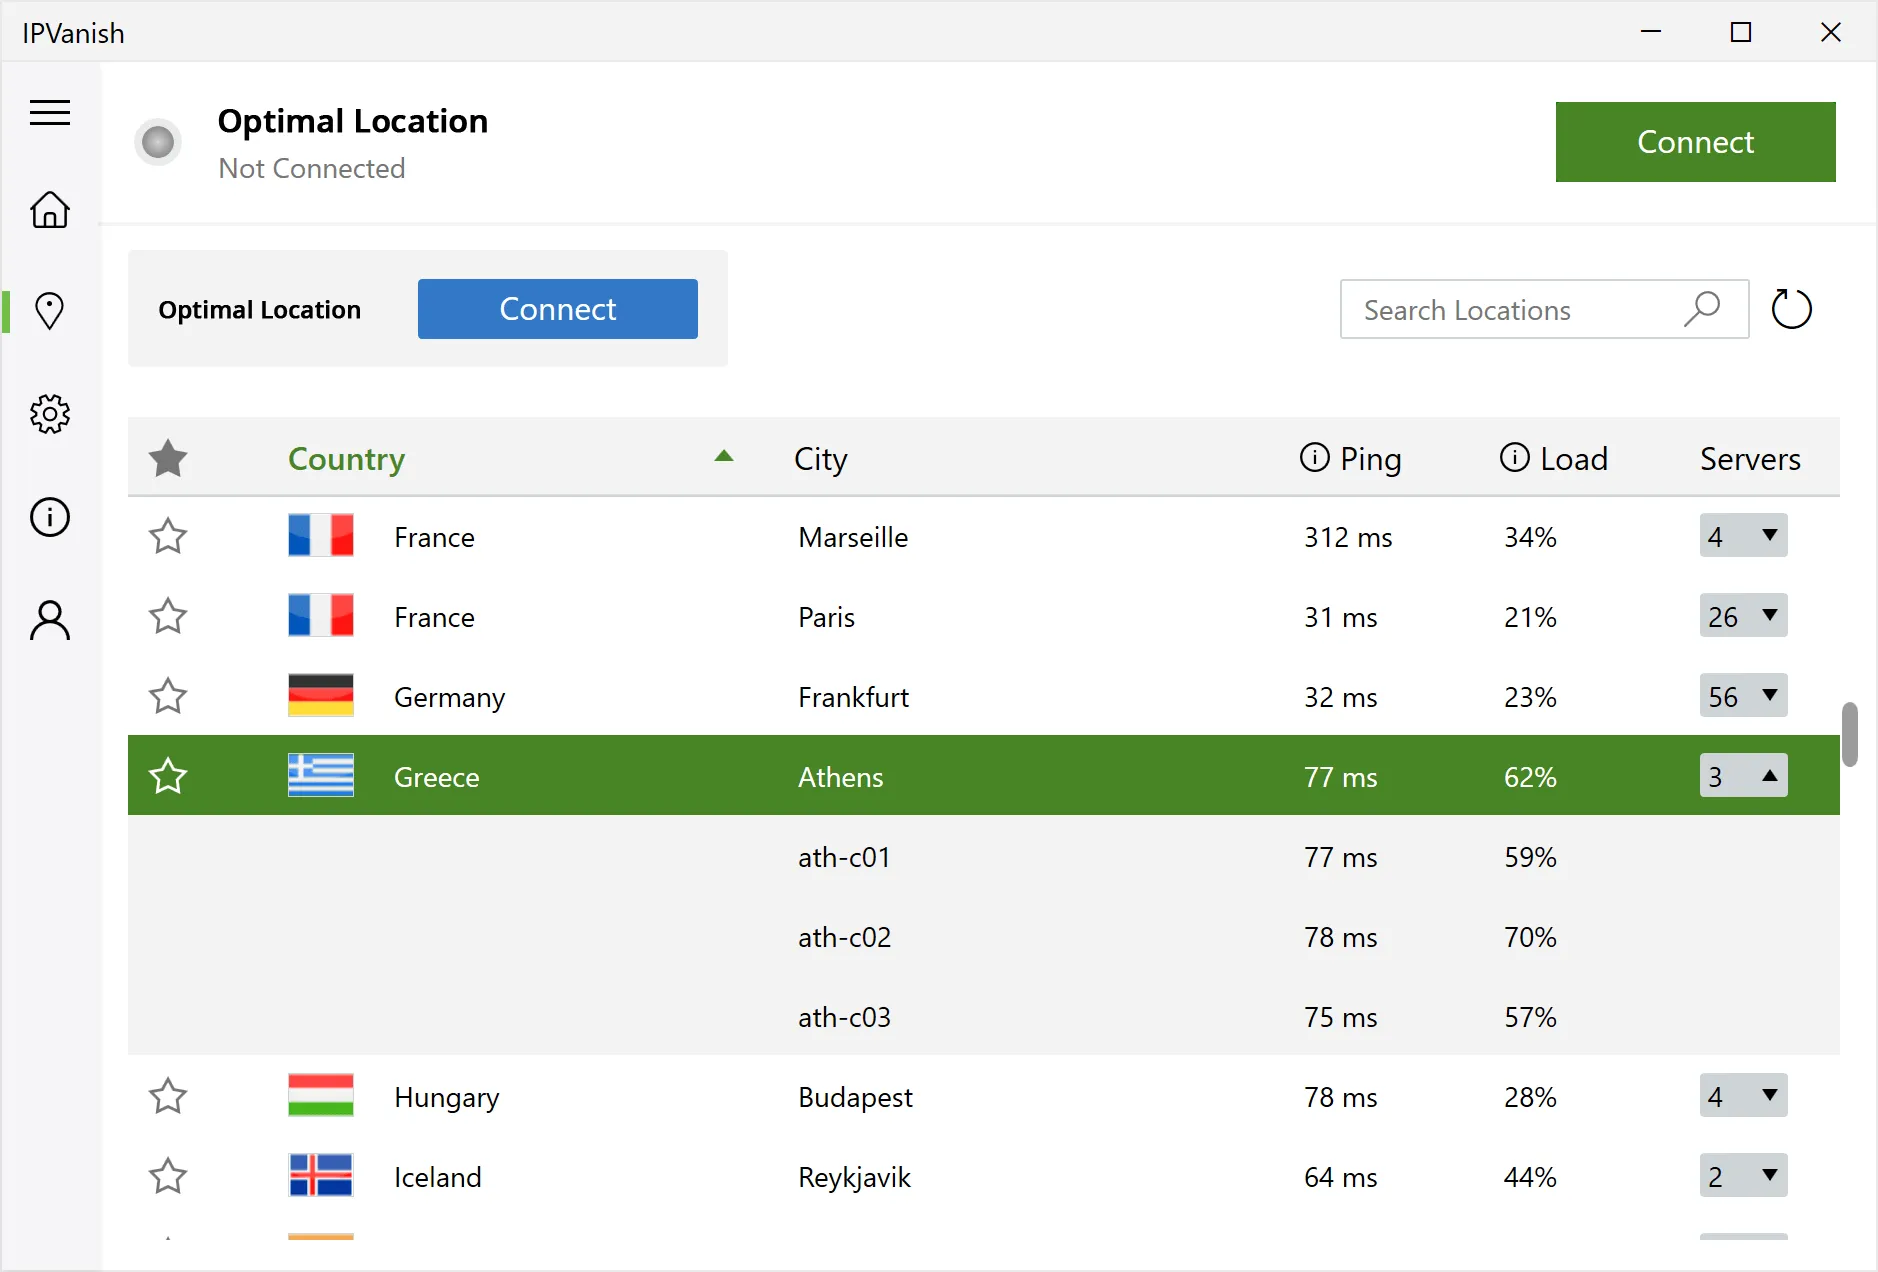Open the Information icon in sidebar
The image size is (1878, 1272).
(50, 517)
